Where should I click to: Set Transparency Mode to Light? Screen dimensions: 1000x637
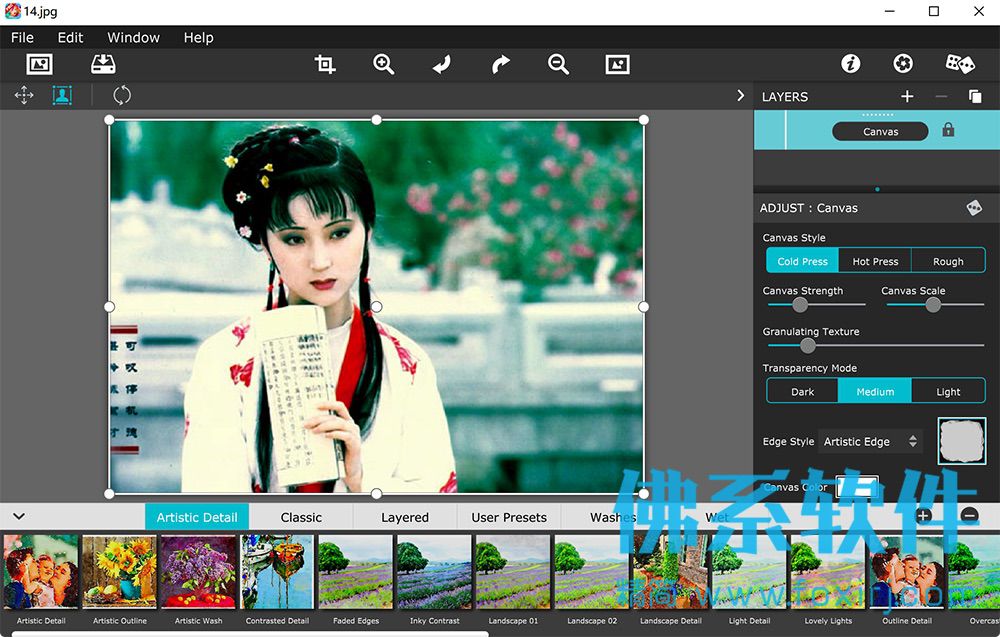[948, 392]
